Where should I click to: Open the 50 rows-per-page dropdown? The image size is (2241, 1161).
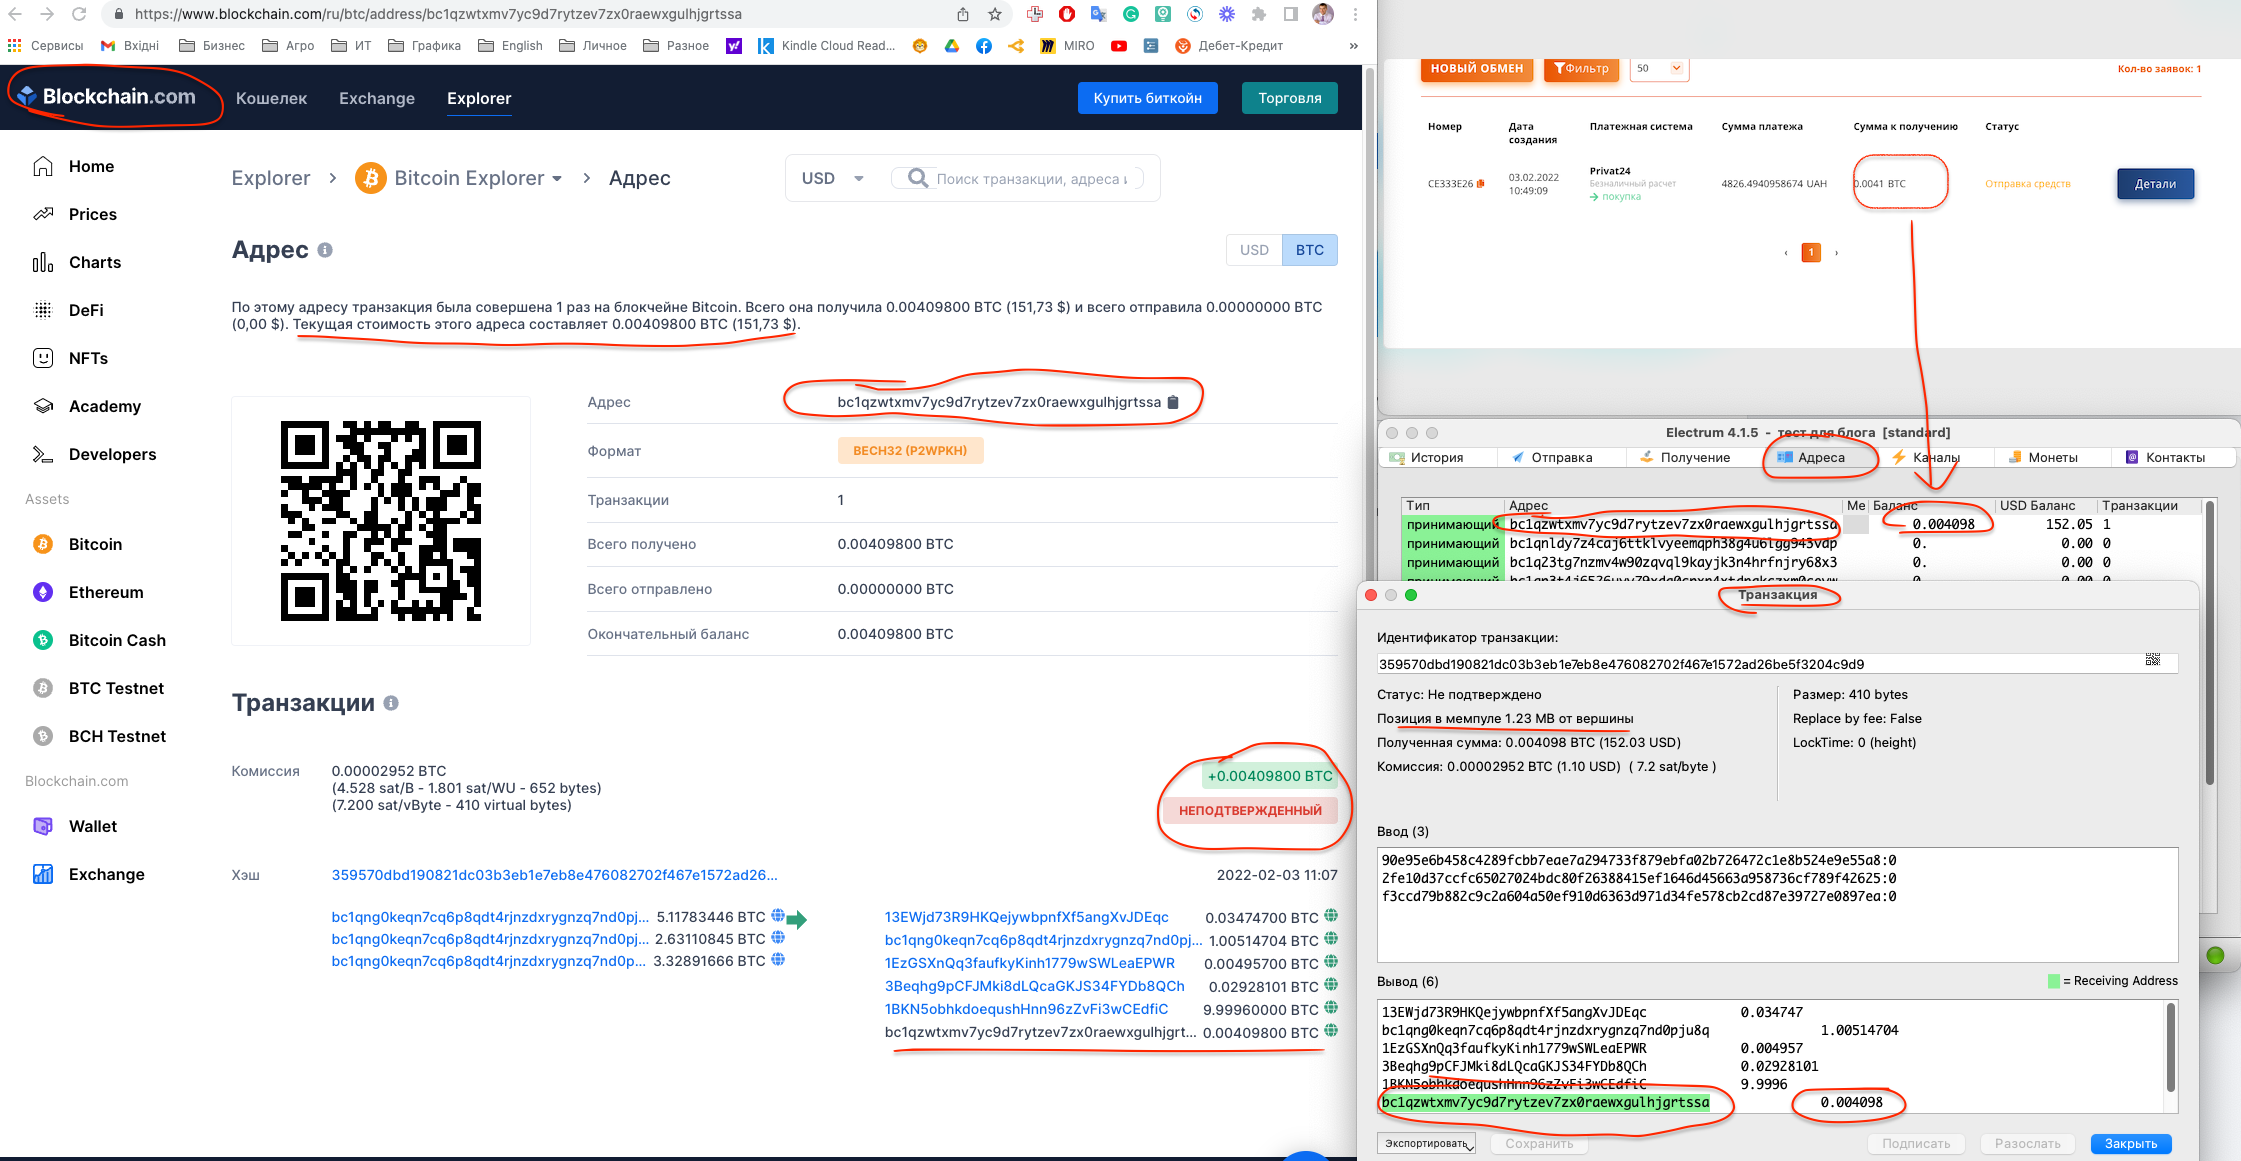pyautogui.click(x=1660, y=68)
